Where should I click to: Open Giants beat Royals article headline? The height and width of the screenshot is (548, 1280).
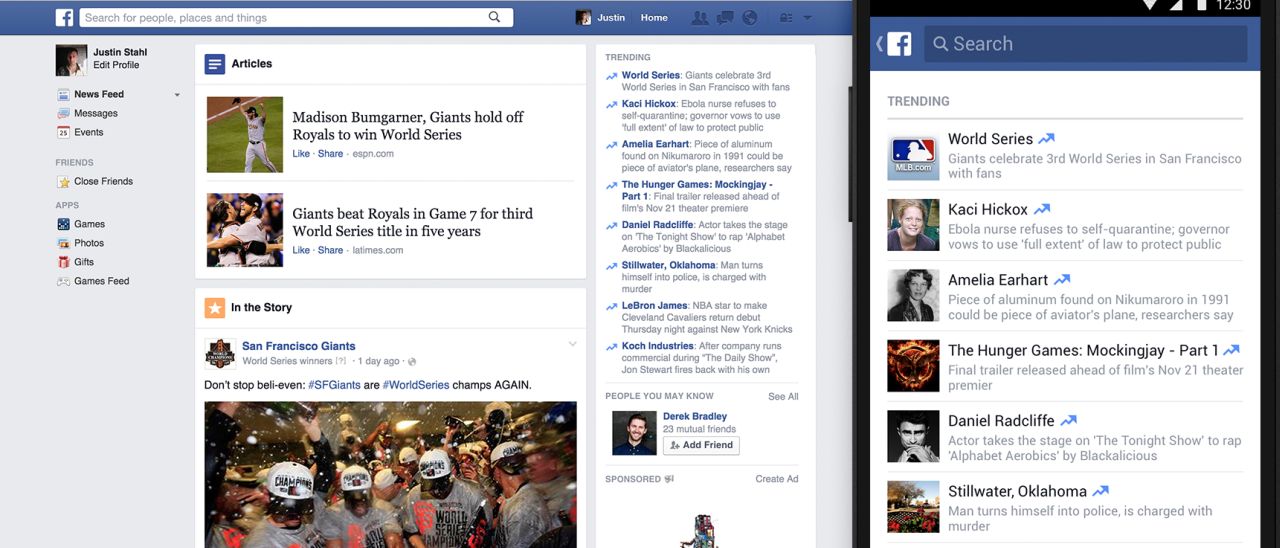(413, 222)
